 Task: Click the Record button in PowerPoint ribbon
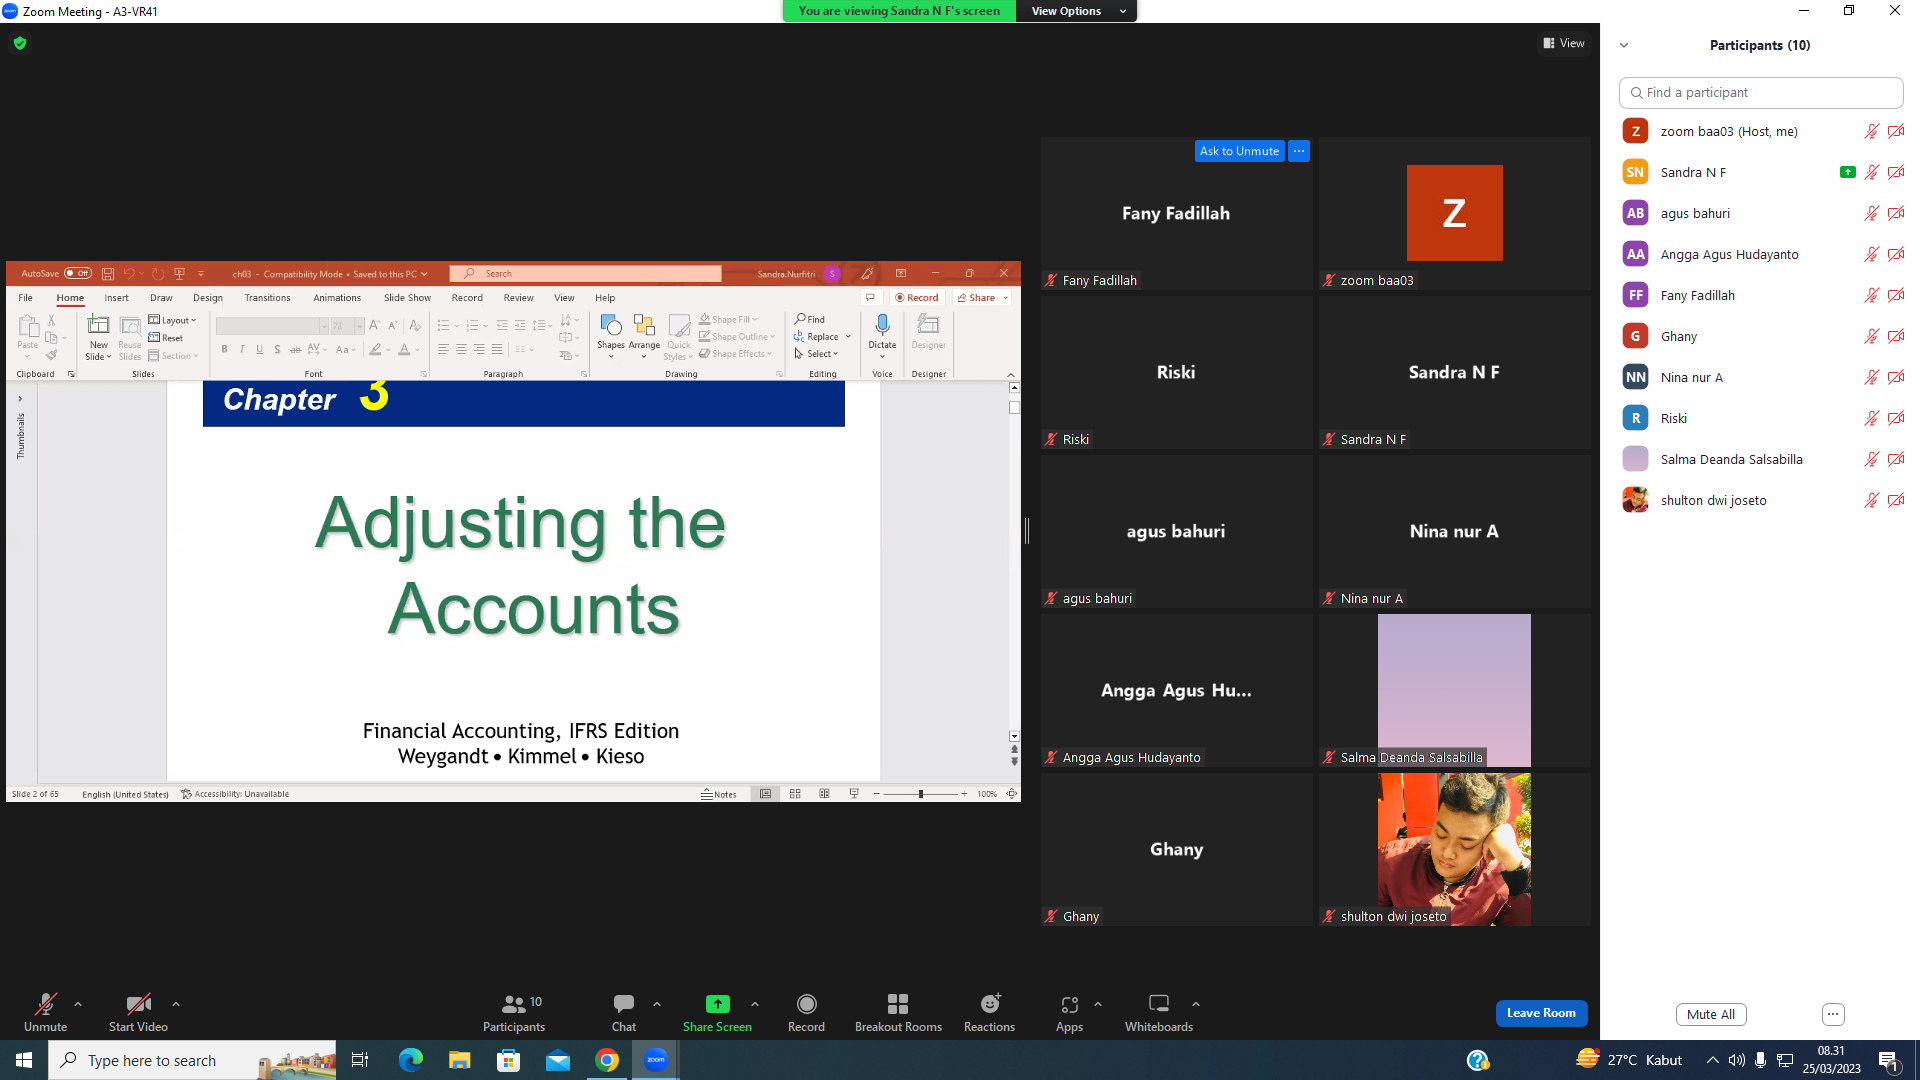pos(917,298)
